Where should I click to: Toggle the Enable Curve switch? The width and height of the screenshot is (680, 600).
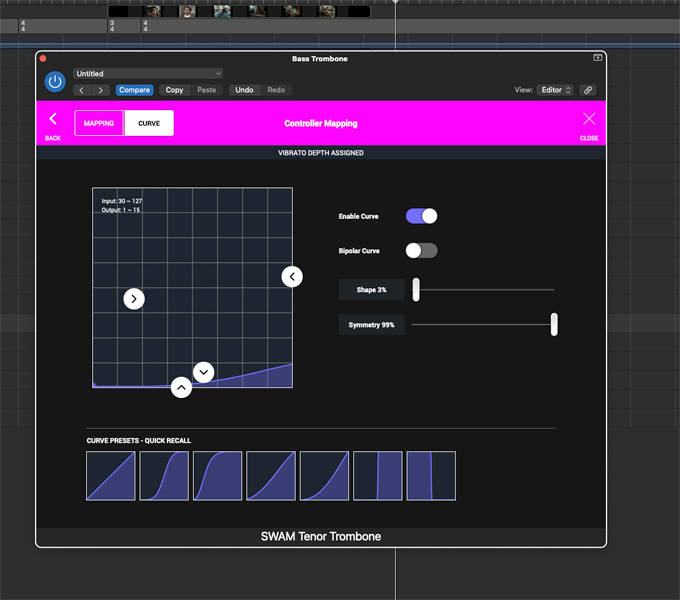click(x=422, y=216)
